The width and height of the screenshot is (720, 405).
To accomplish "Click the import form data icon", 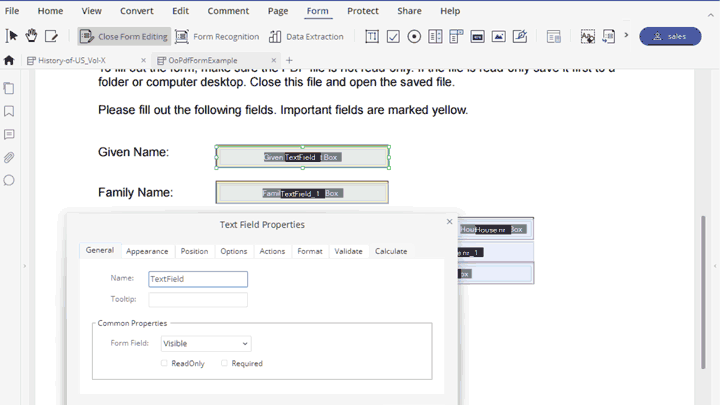I will coord(609,36).
